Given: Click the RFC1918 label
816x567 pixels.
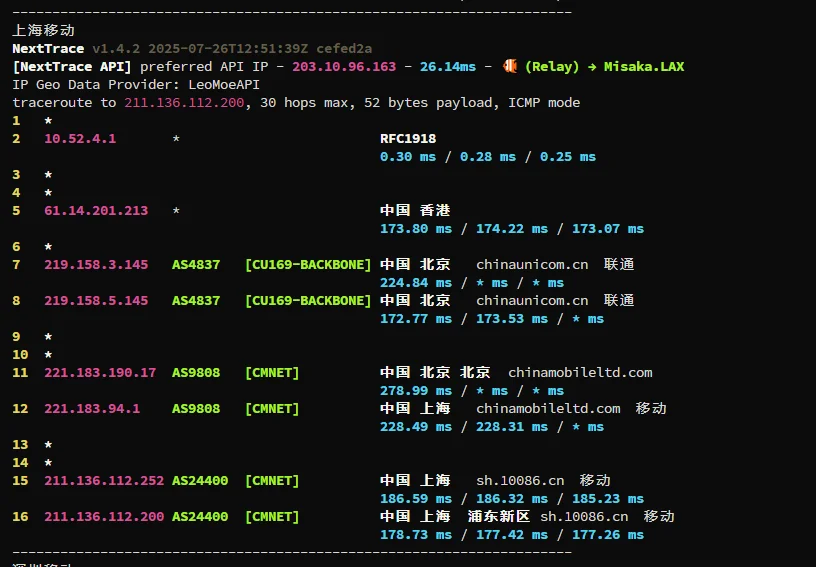Looking at the screenshot, I should coord(408,138).
